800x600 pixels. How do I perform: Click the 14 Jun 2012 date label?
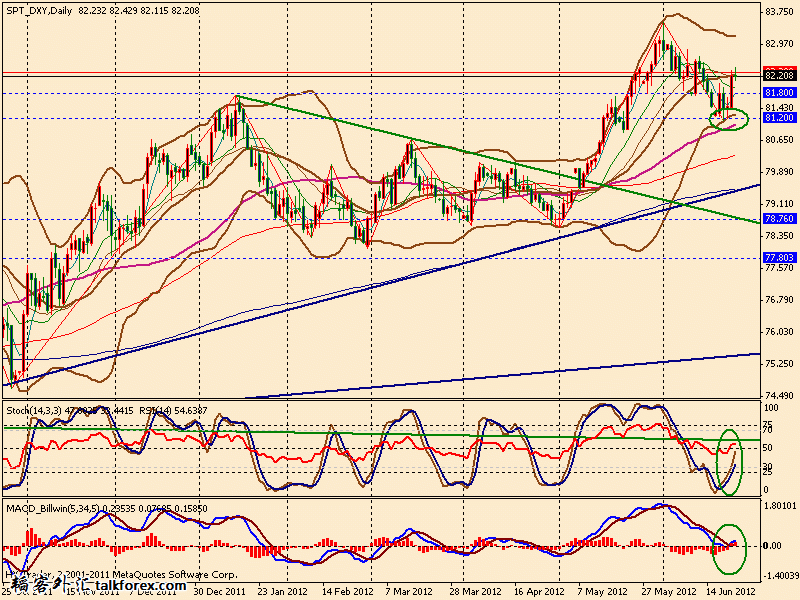tap(731, 592)
